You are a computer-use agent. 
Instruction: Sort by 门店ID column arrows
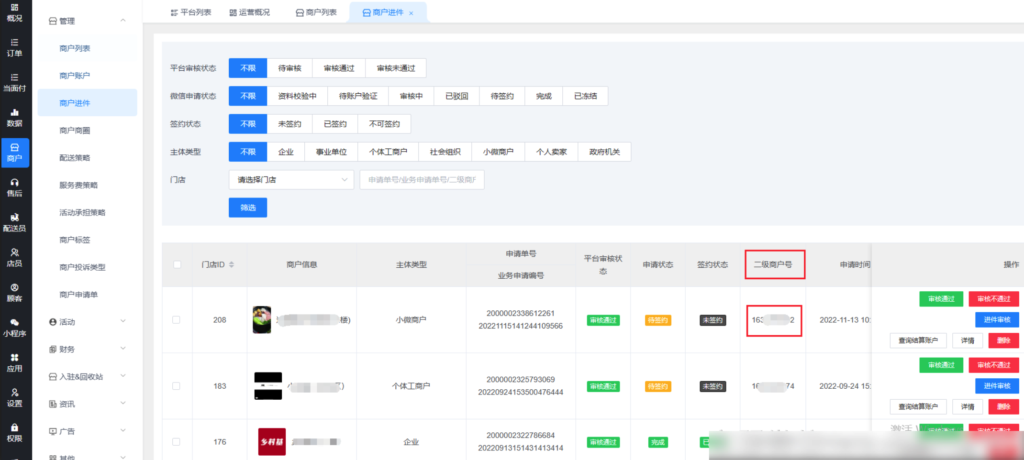click(x=231, y=265)
